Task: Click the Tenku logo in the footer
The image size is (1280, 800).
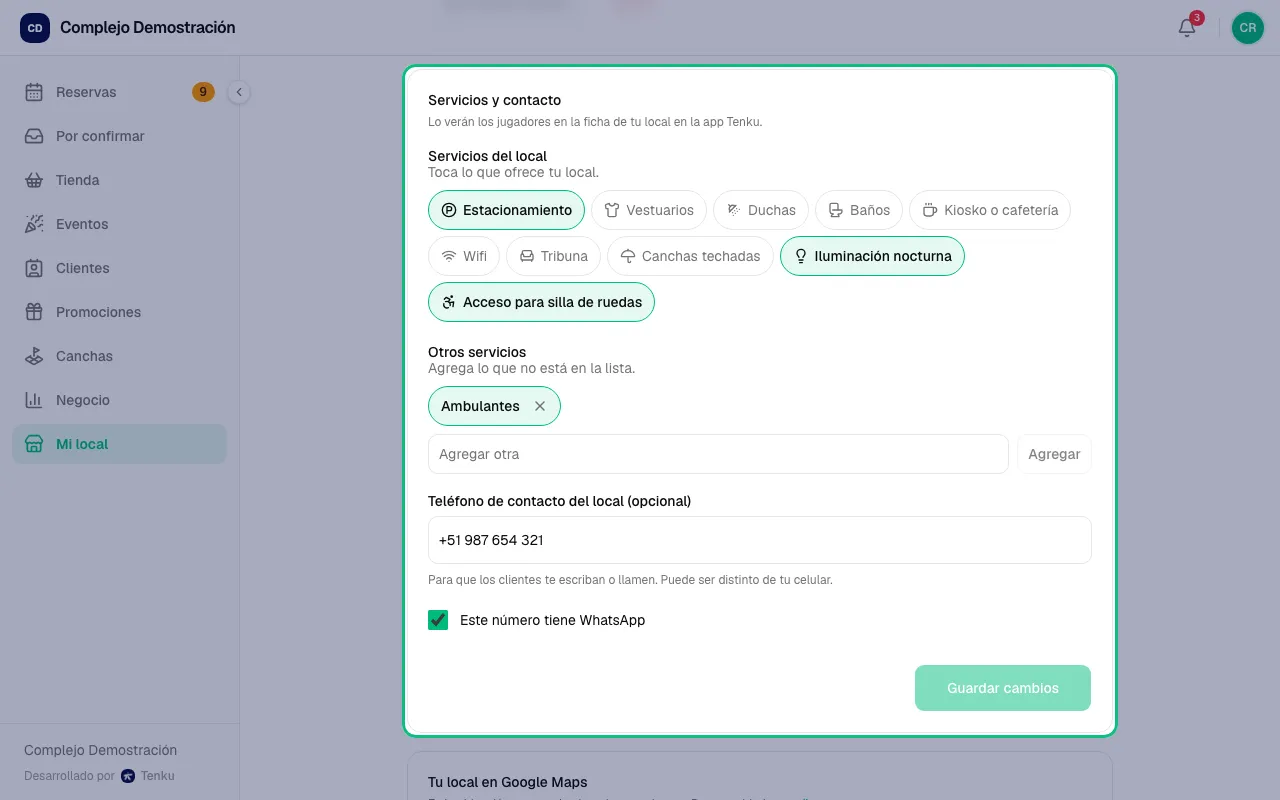Action: [x=128, y=776]
